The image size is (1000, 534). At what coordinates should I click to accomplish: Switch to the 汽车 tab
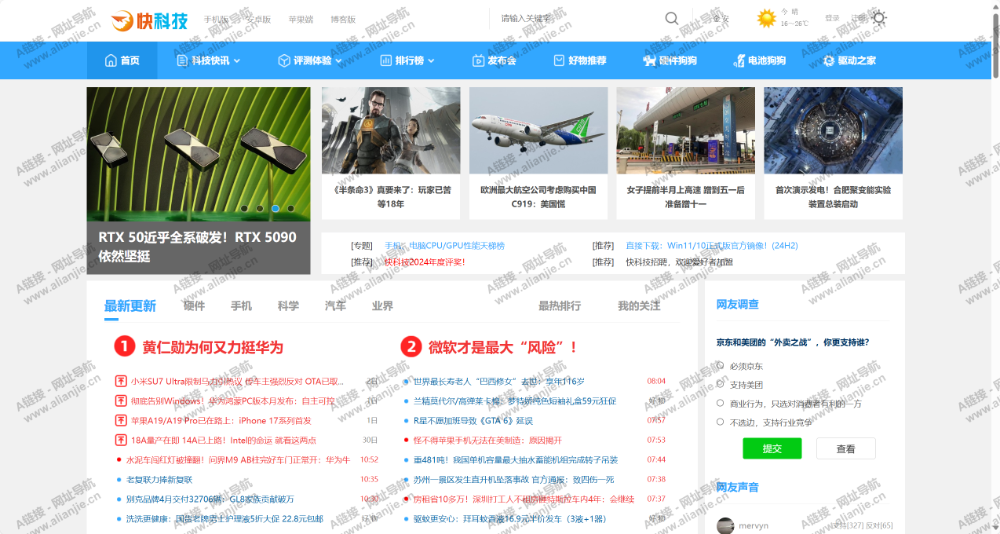click(335, 306)
